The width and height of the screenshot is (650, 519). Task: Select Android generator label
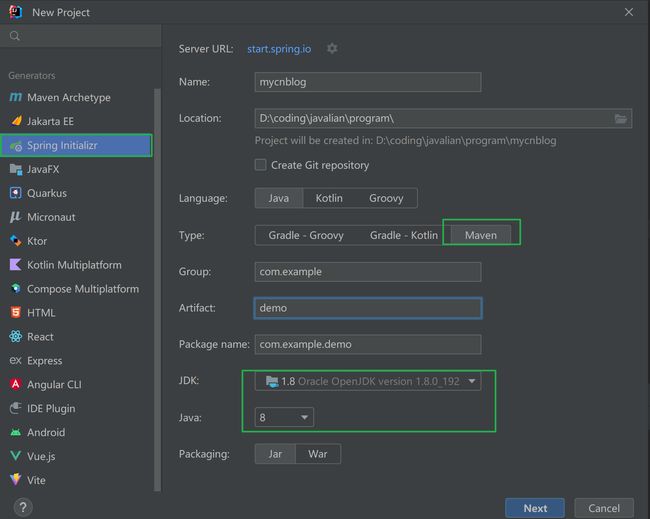pos(46,432)
